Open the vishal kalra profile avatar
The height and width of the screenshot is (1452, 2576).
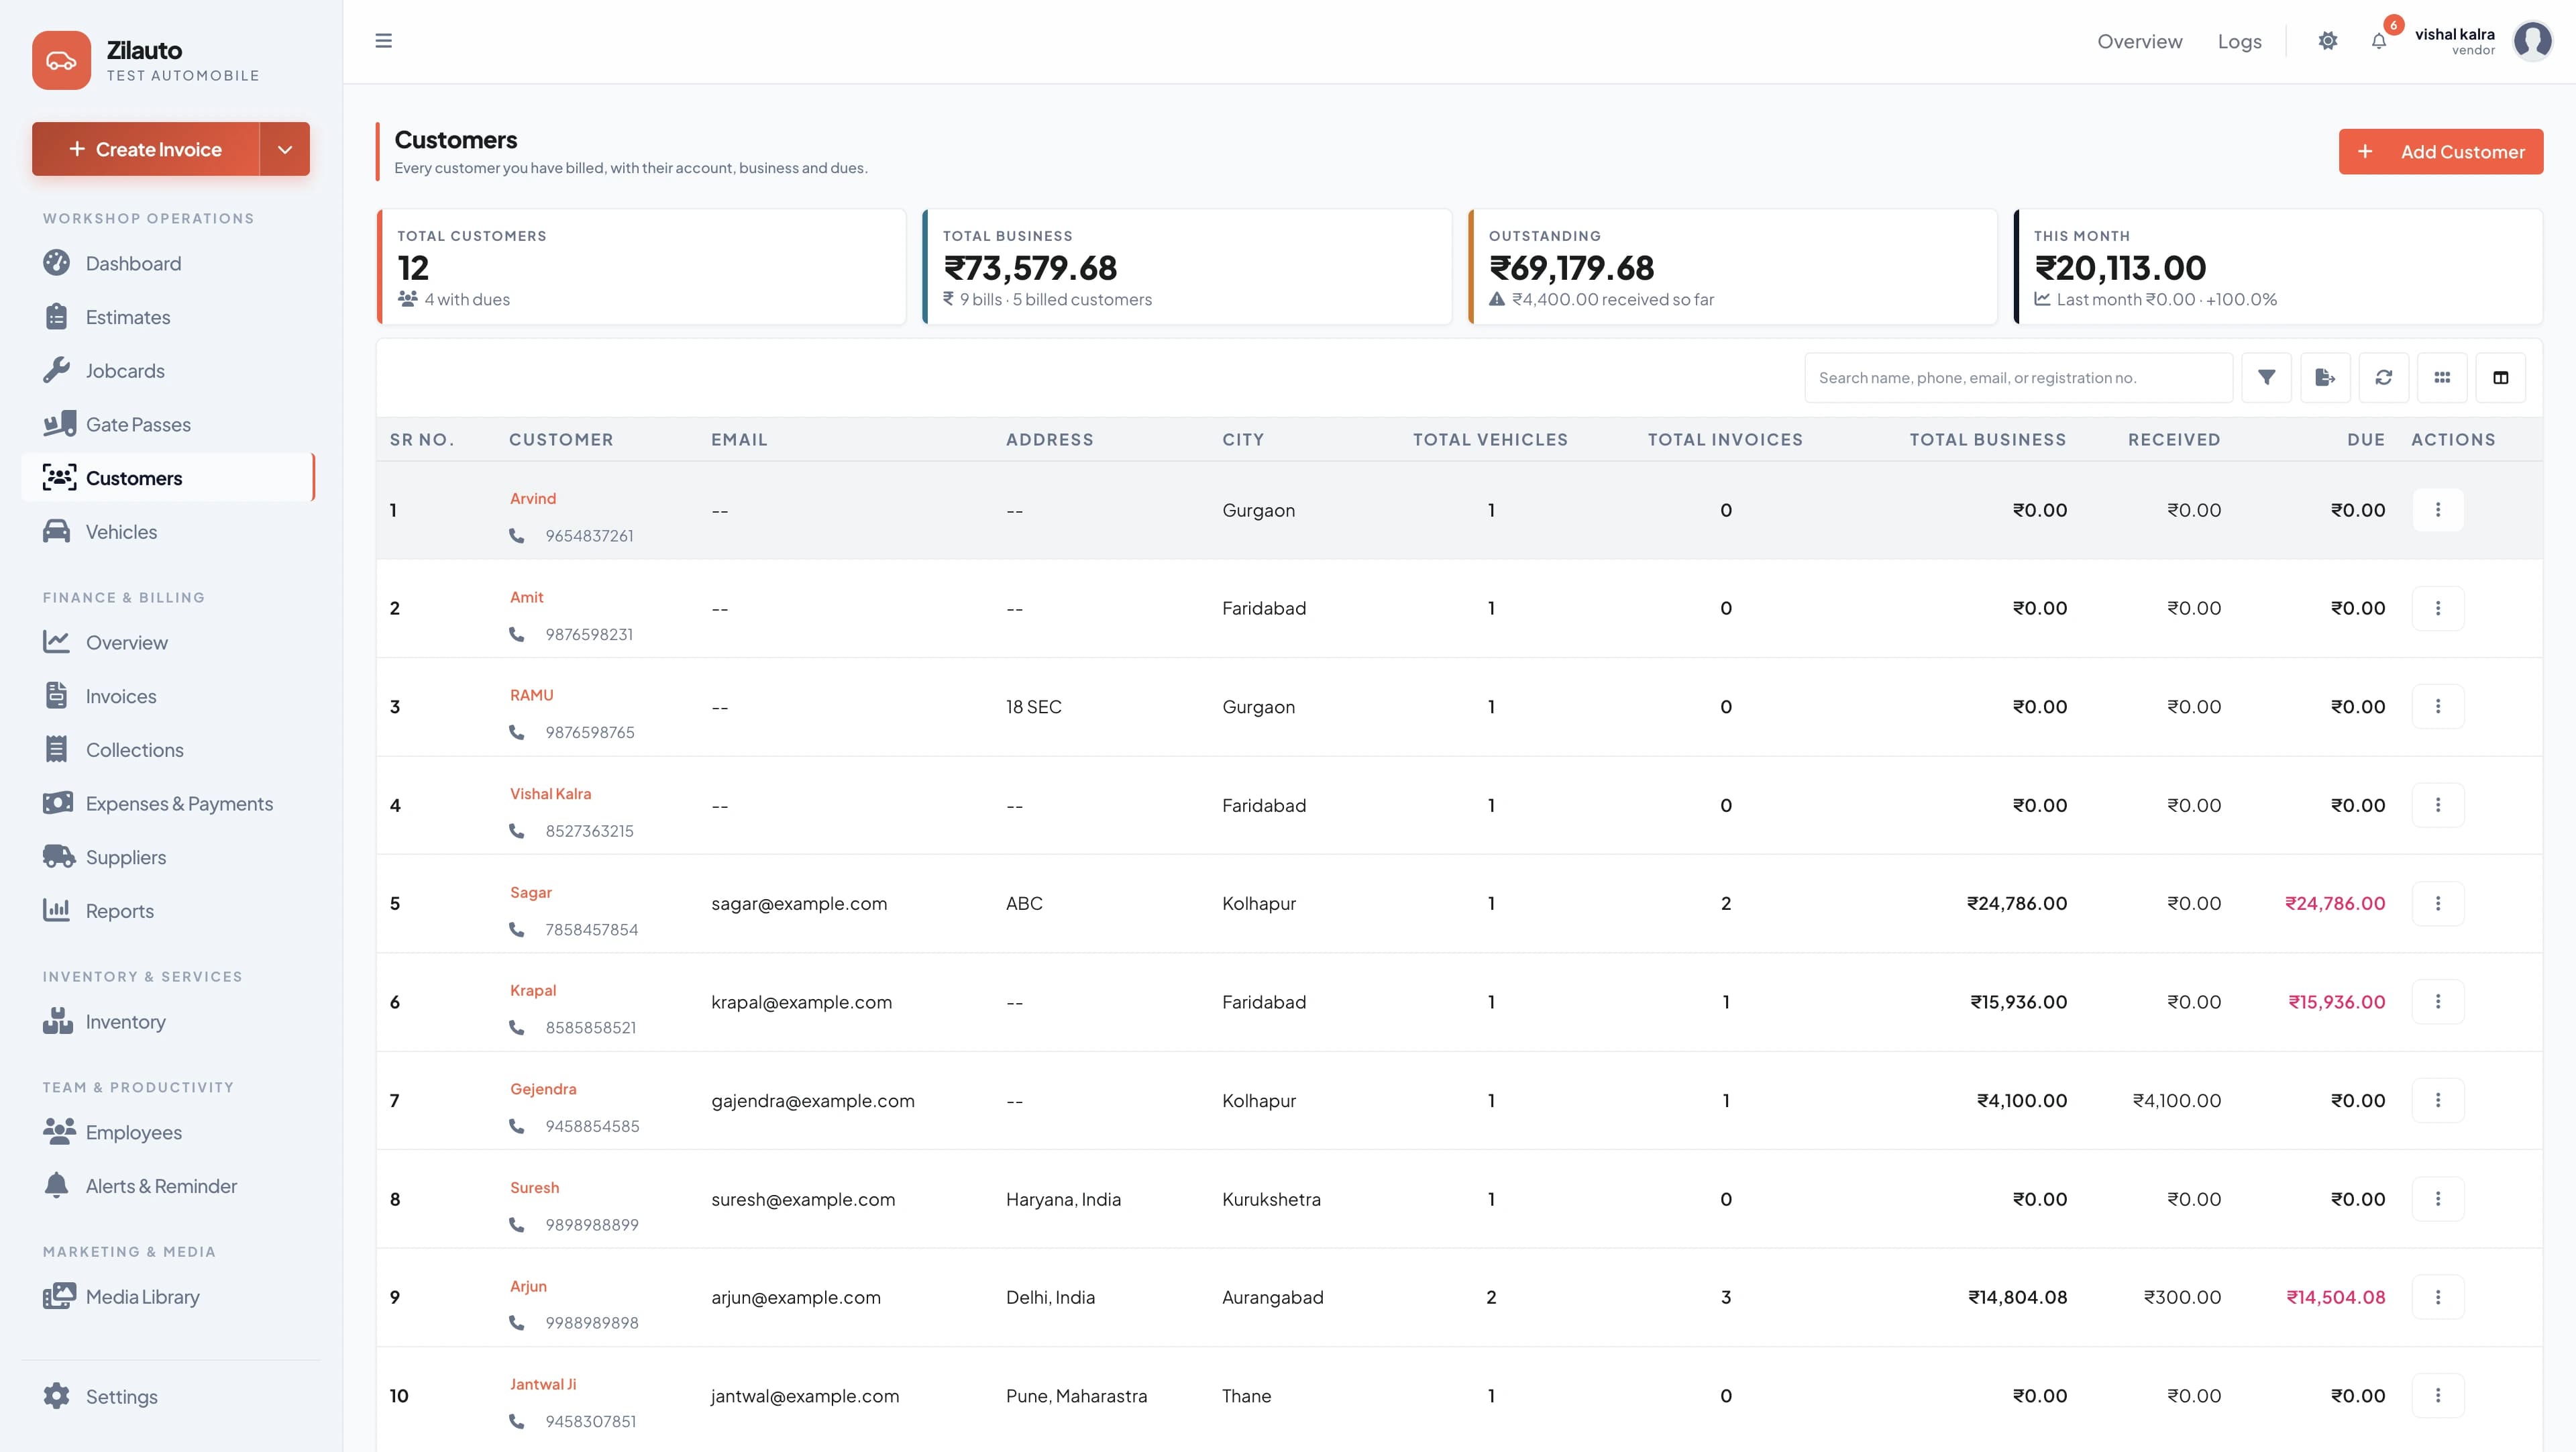pos(2532,41)
